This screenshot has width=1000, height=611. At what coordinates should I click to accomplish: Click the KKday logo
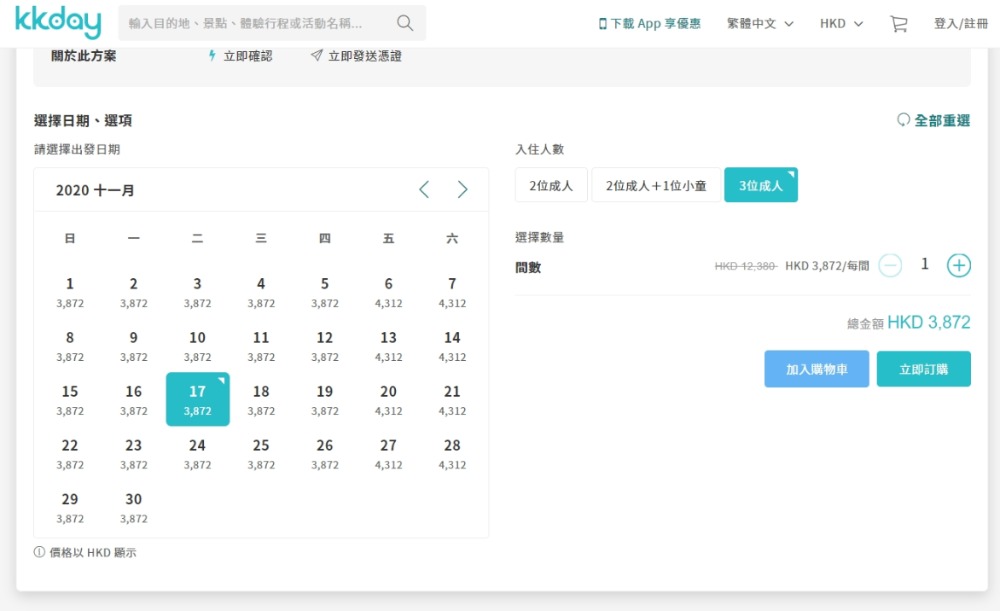tap(55, 23)
